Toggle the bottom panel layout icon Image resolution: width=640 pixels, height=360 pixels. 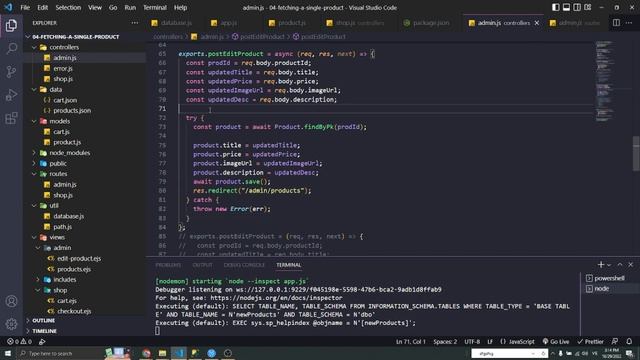tap(566, 7)
